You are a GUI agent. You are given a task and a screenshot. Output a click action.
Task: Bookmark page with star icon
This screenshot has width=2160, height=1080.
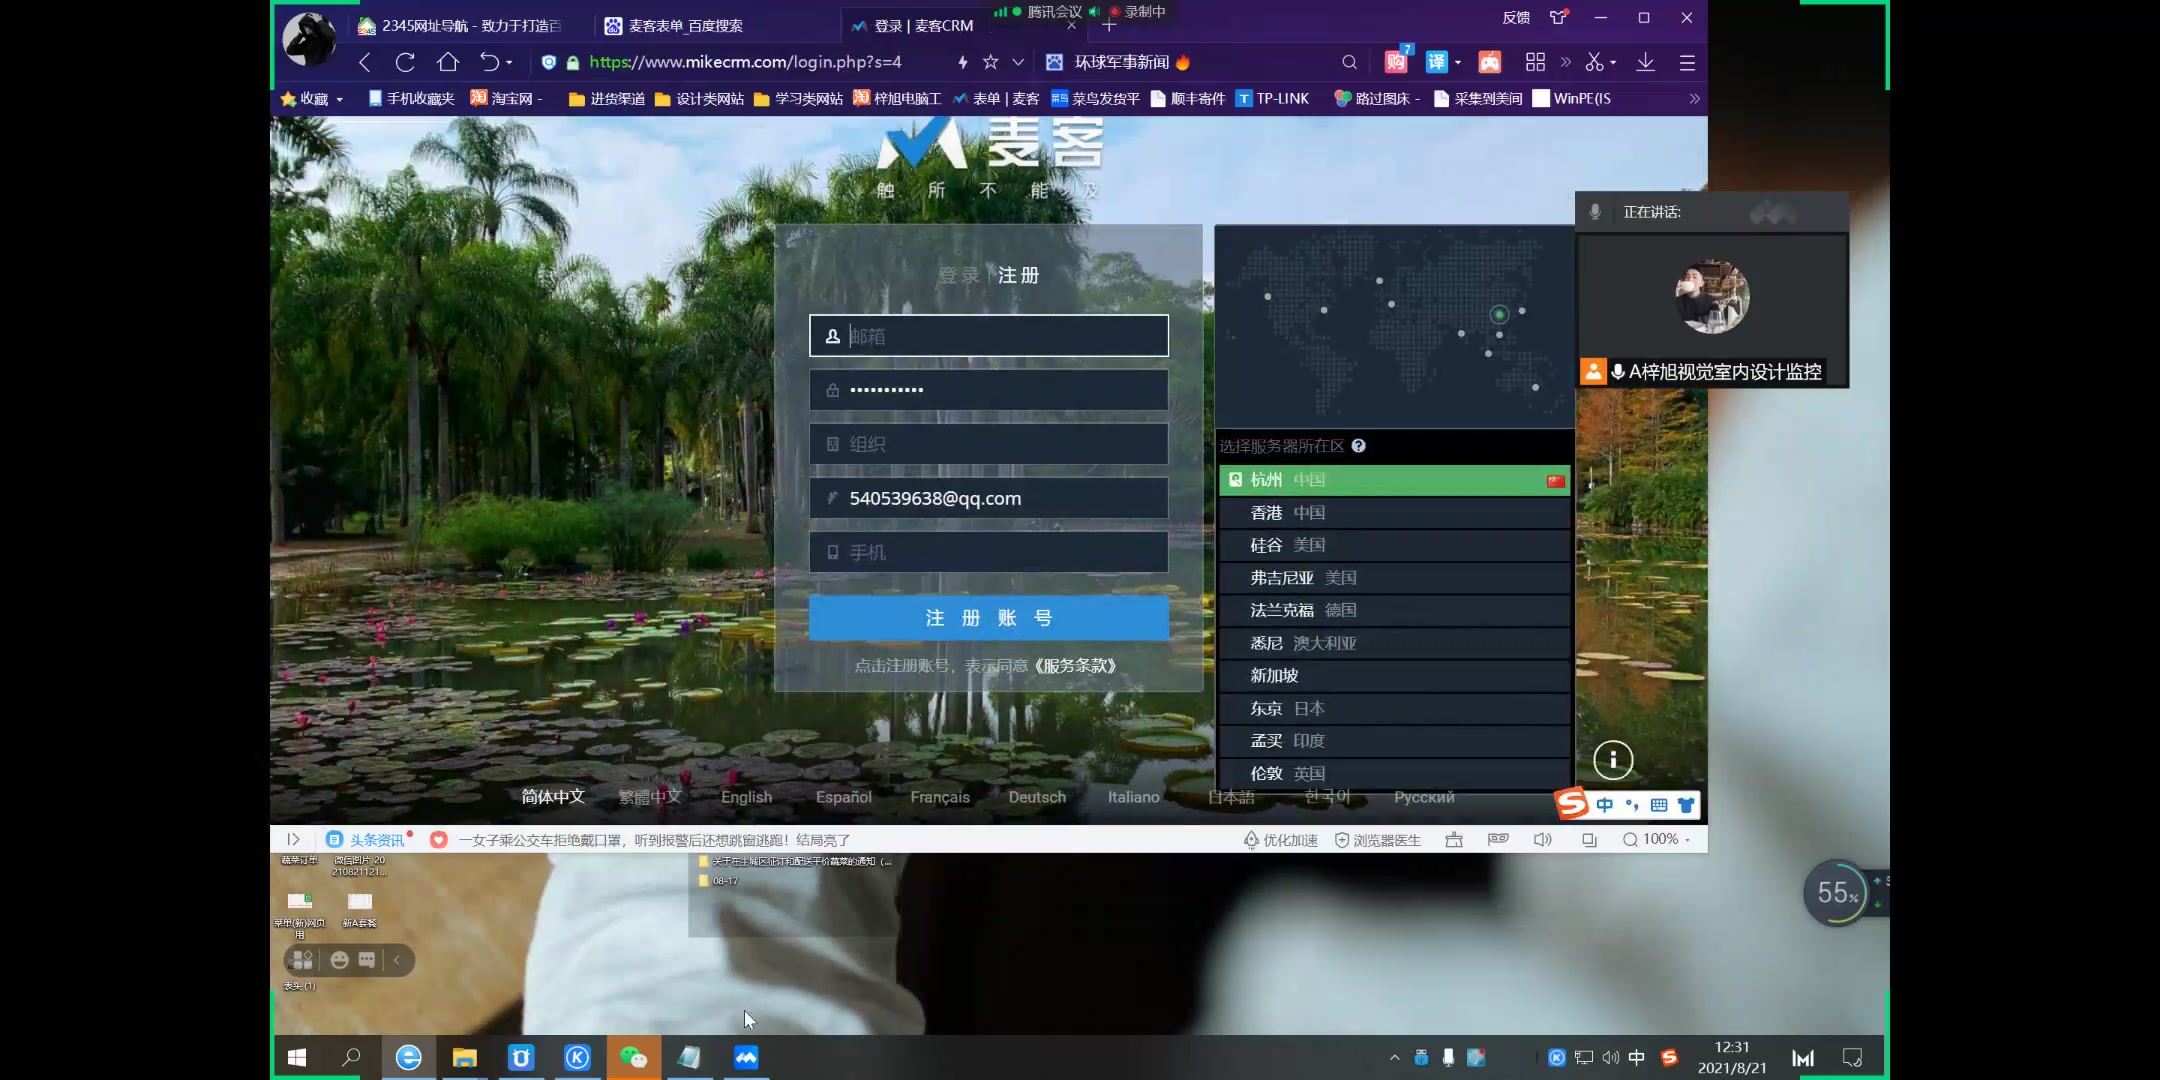pos(991,62)
